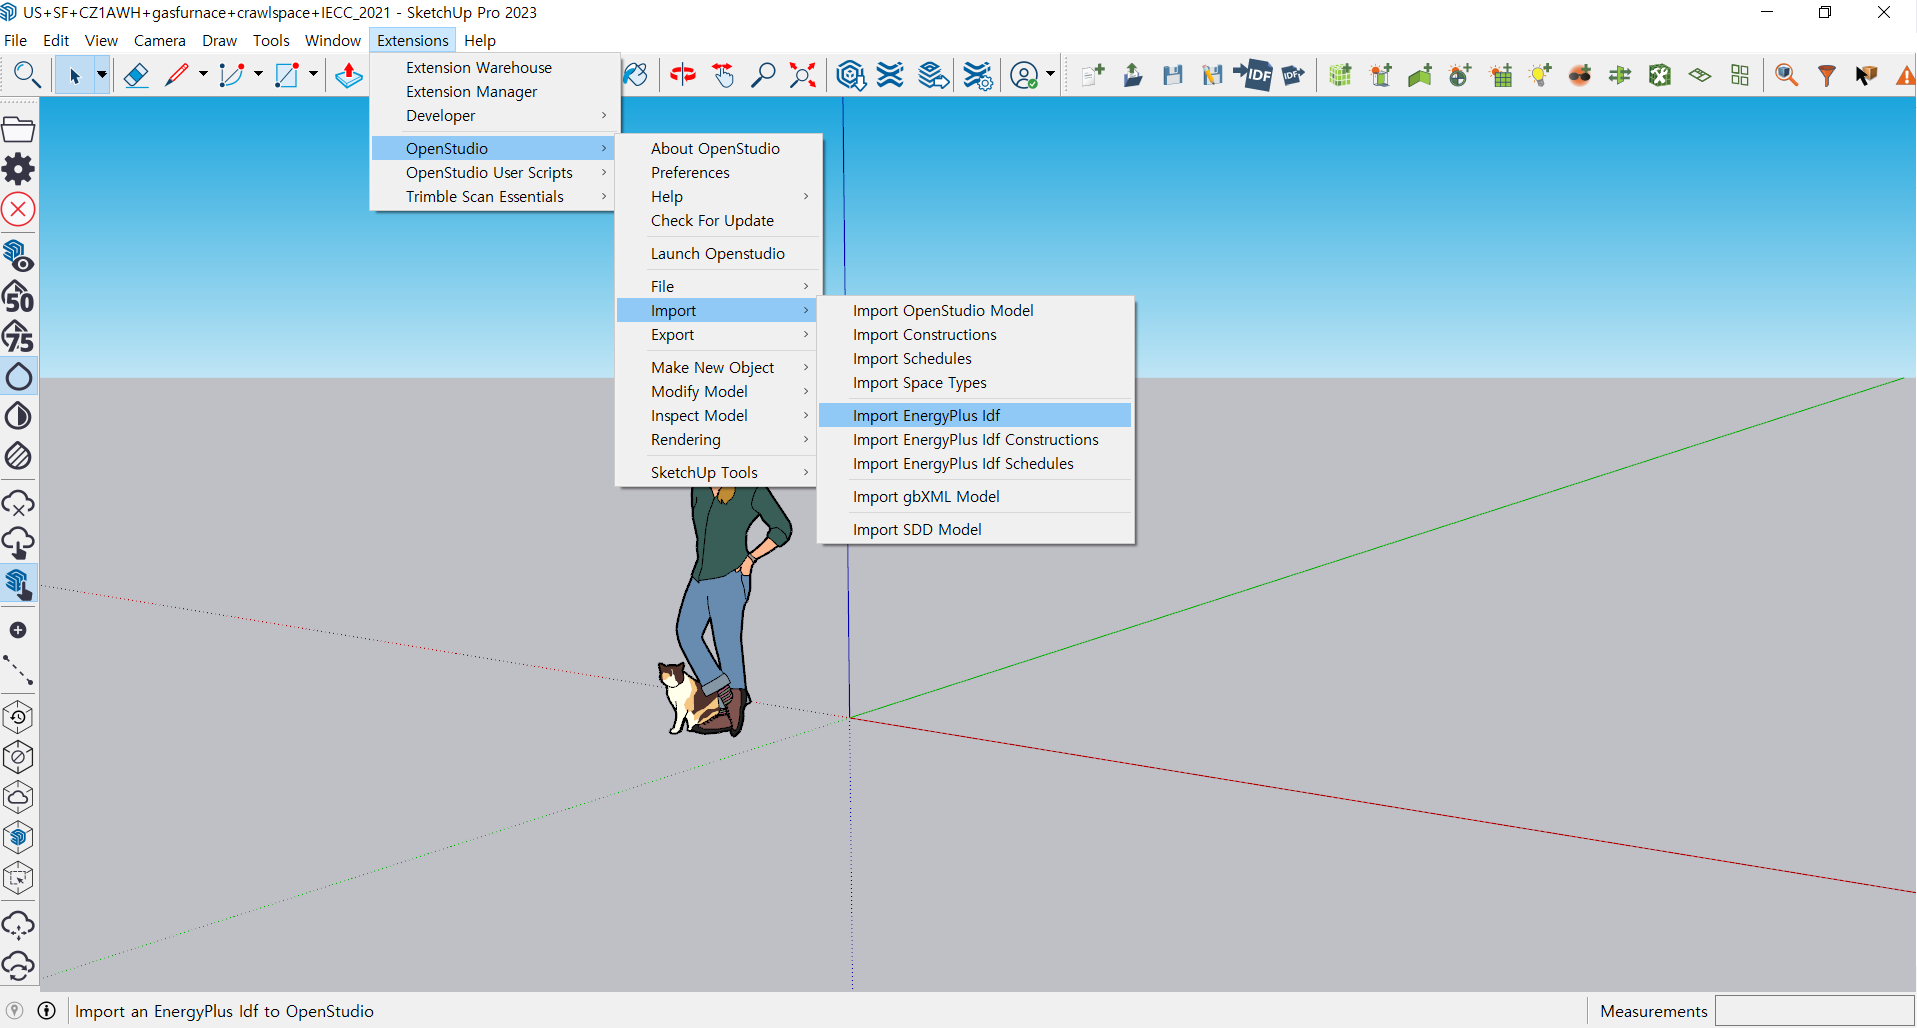Choose the Zoom magnifier tool
The height and width of the screenshot is (1028, 1917).
tap(763, 75)
